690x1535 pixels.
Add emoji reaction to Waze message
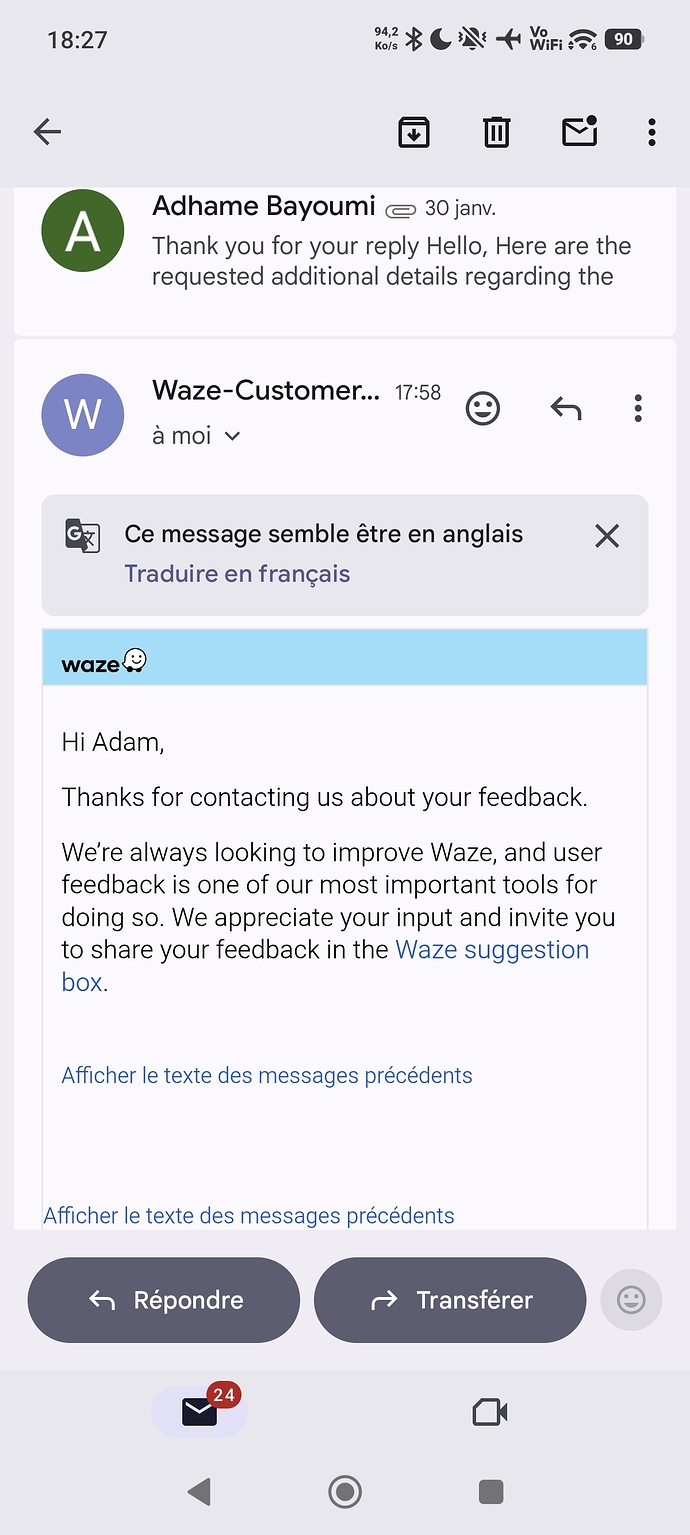pyautogui.click(x=483, y=408)
